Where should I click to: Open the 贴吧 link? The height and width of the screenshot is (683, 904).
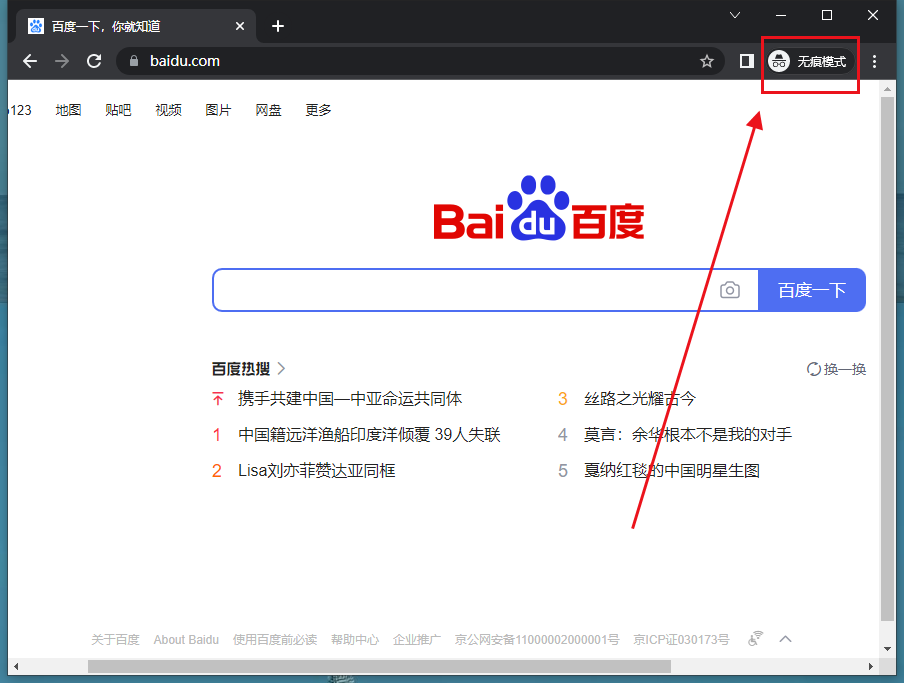pyautogui.click(x=118, y=110)
